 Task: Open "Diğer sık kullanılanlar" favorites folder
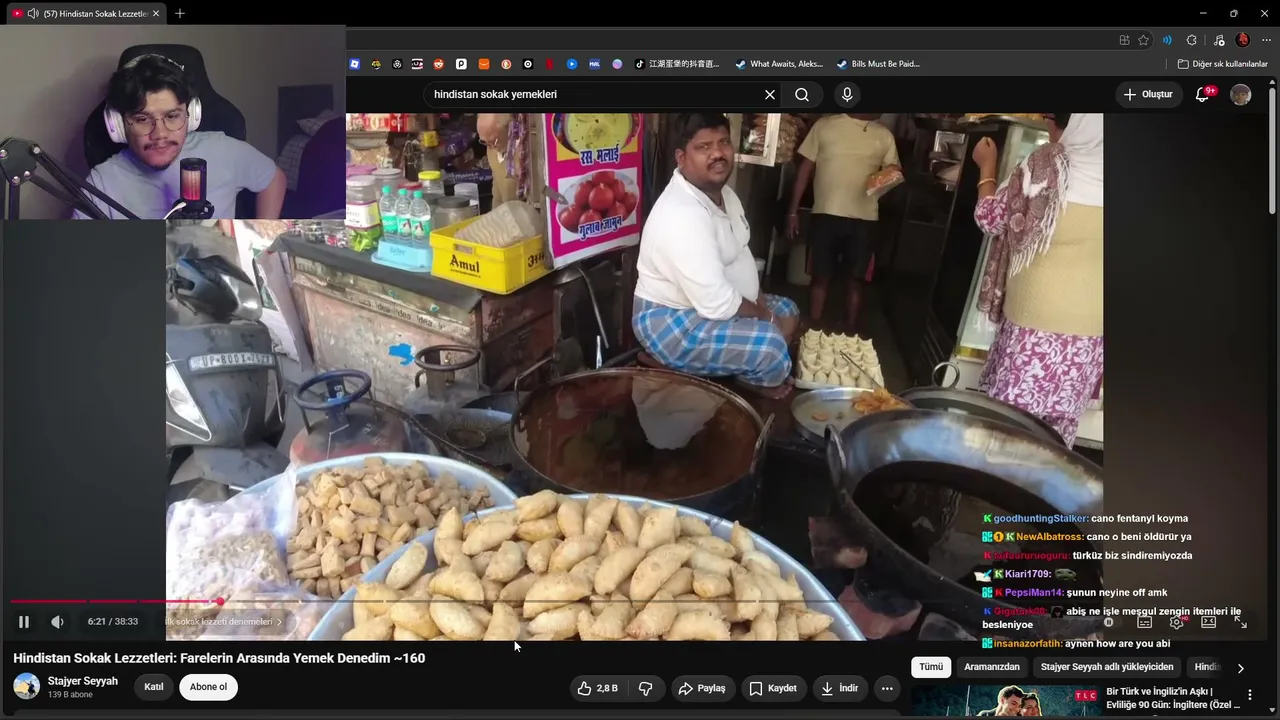point(1222,64)
